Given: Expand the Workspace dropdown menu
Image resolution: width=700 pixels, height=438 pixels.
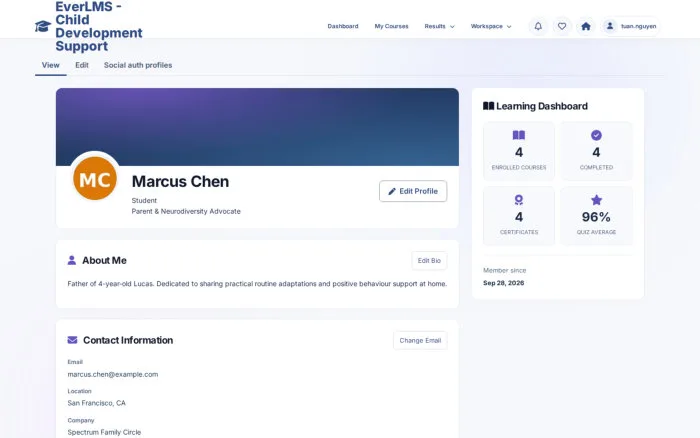Looking at the screenshot, I should (491, 26).
